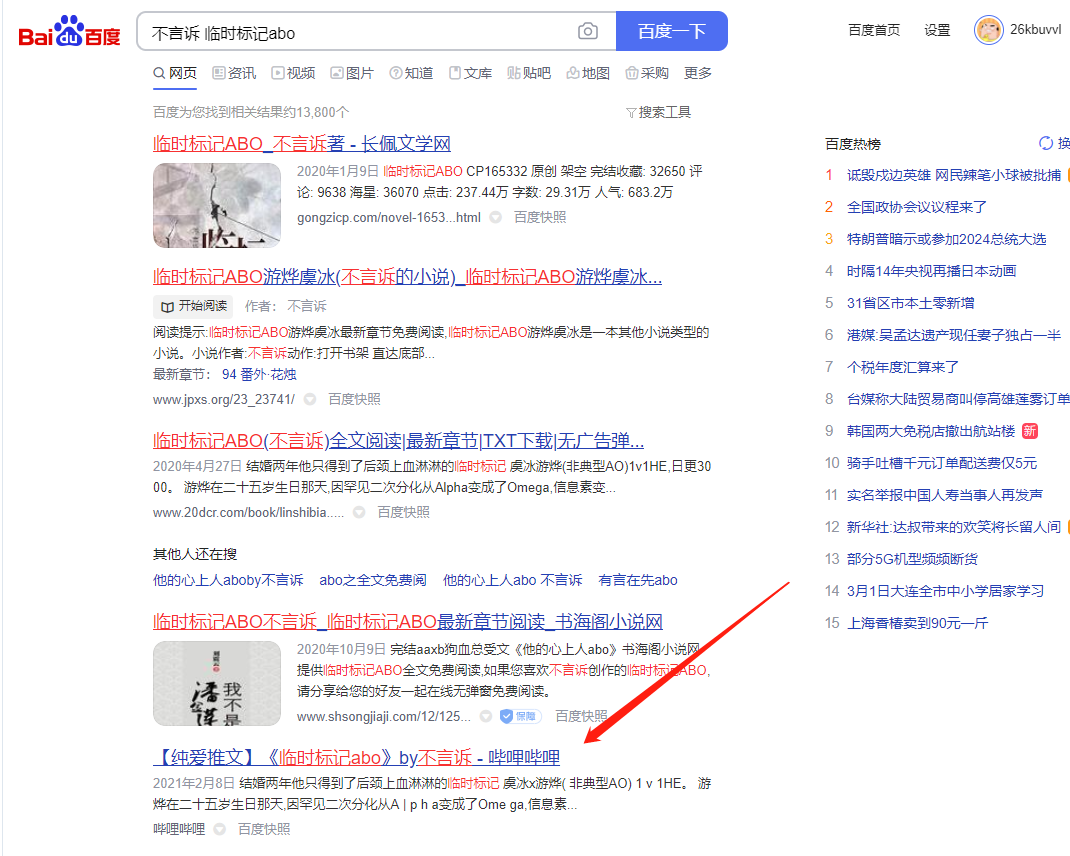Open hot topic 实名举报中国人寿当事人再发声

point(945,495)
